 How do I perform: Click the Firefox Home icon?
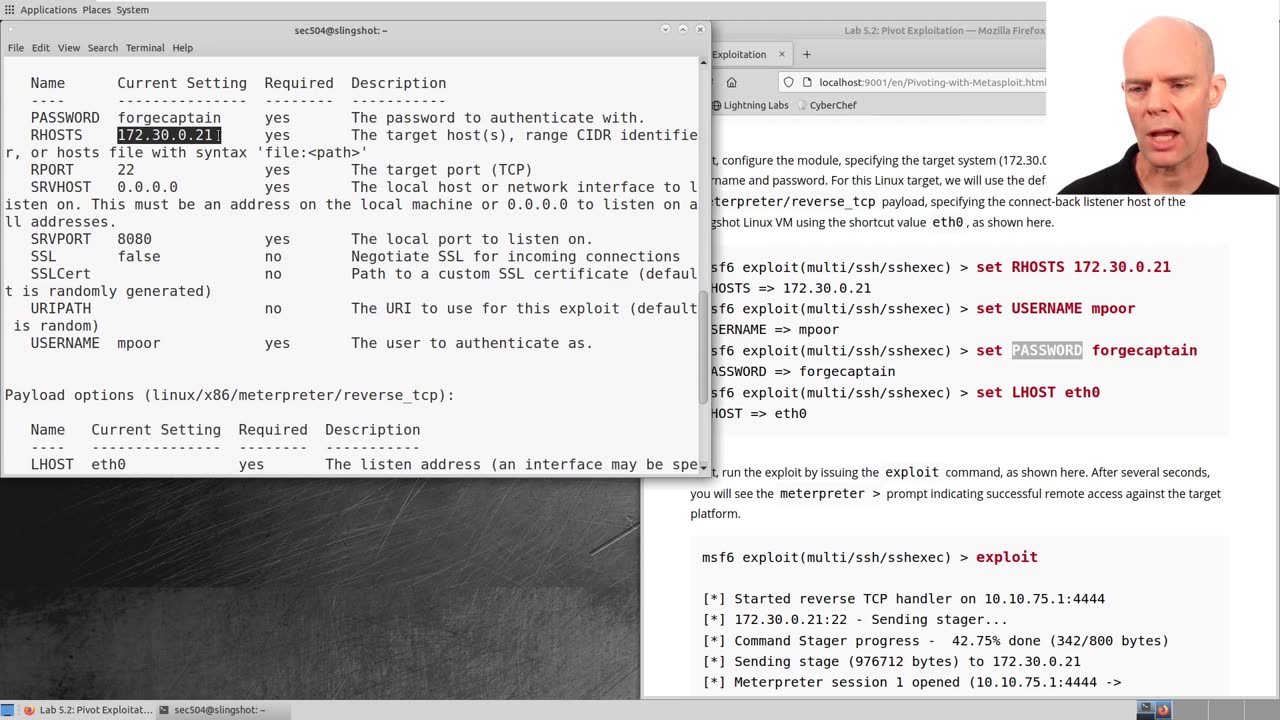point(731,82)
